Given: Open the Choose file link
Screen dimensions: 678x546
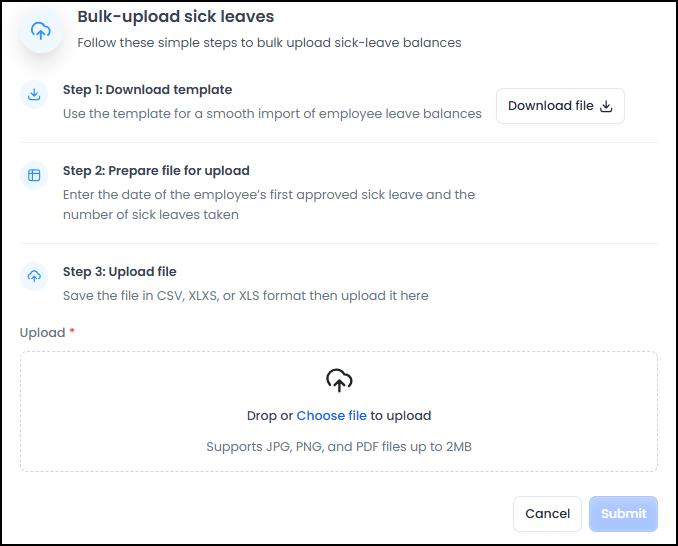Looking at the screenshot, I should coord(332,416).
